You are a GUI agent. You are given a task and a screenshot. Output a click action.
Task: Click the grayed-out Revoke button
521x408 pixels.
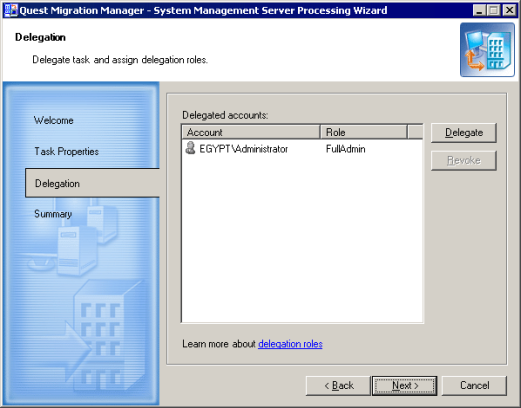pyautogui.click(x=464, y=161)
